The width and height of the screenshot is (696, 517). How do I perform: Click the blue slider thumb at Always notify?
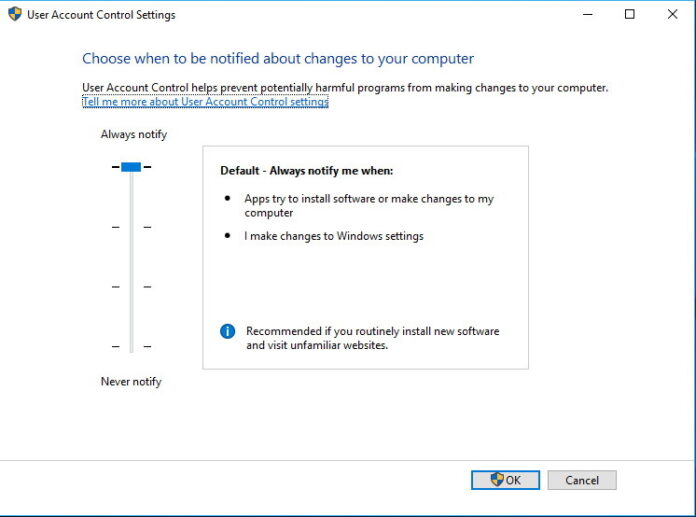click(131, 167)
